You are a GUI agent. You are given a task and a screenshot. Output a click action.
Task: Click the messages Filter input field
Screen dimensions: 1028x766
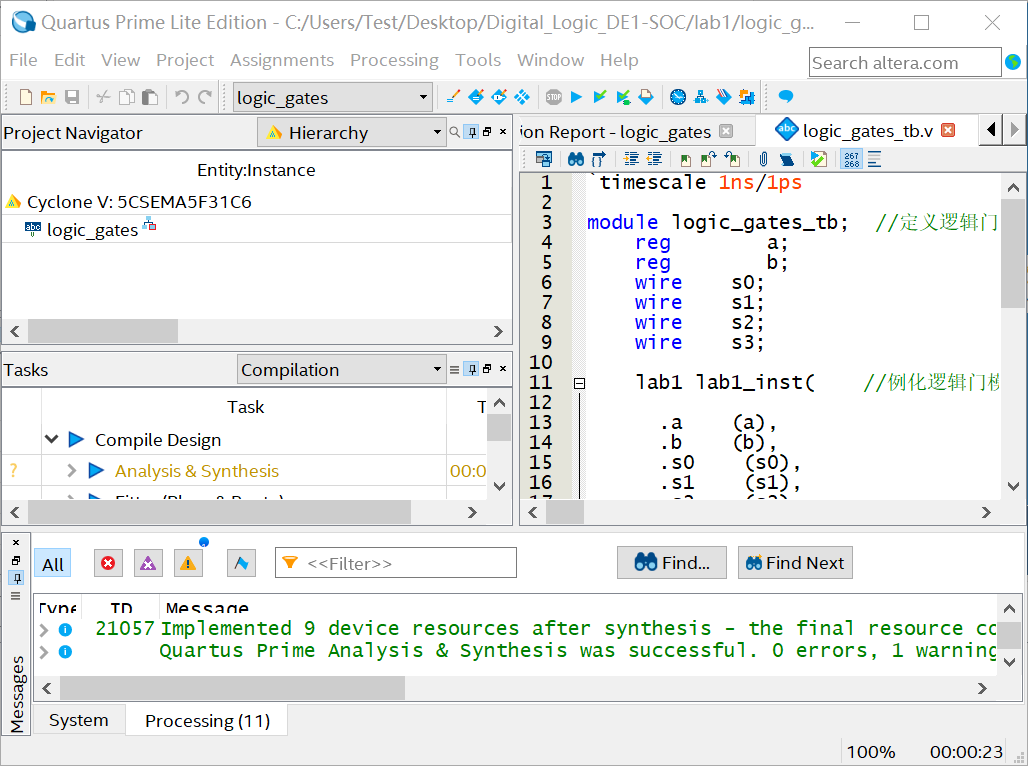[x=396, y=563]
